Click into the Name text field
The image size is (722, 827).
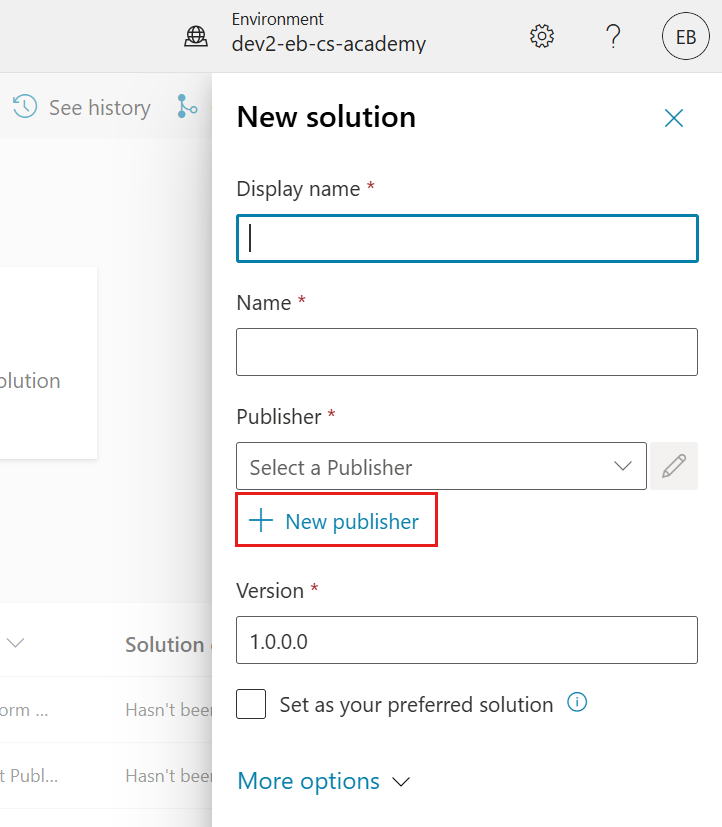click(x=467, y=352)
